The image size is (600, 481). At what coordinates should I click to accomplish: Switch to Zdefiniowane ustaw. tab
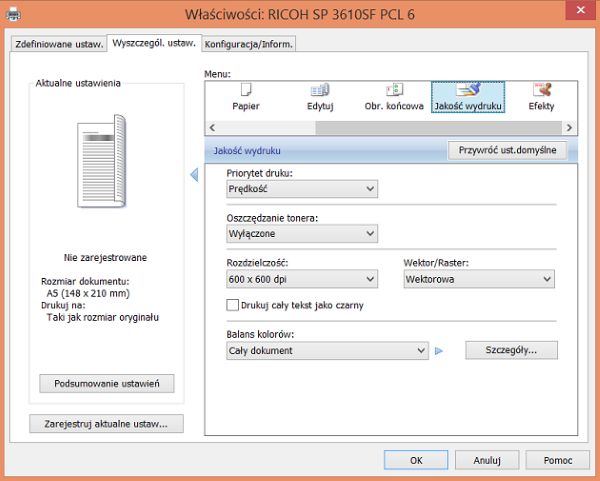[x=59, y=44]
